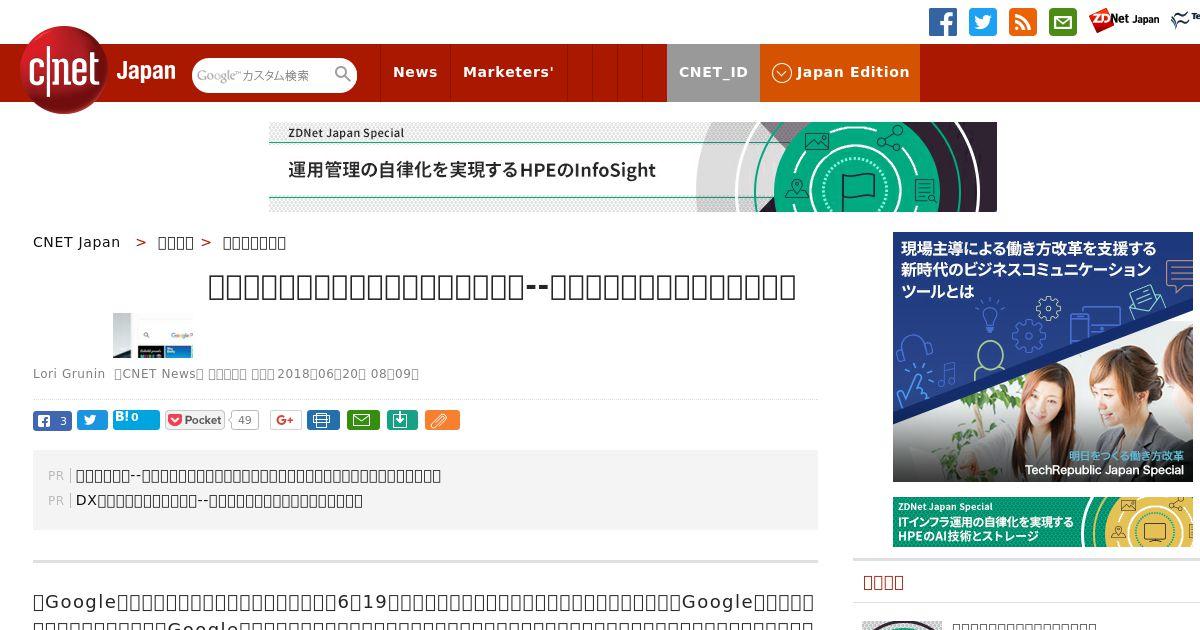1200x630 pixels.
Task: Click the second breadcrumb category link
Action: point(176,242)
